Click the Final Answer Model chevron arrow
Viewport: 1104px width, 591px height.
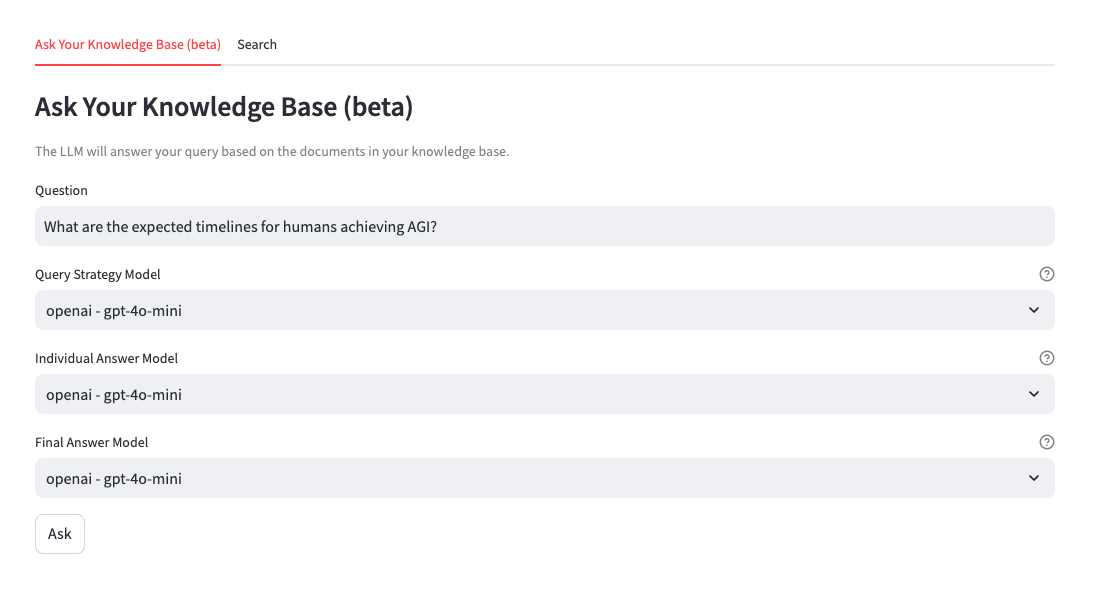[x=1034, y=478]
